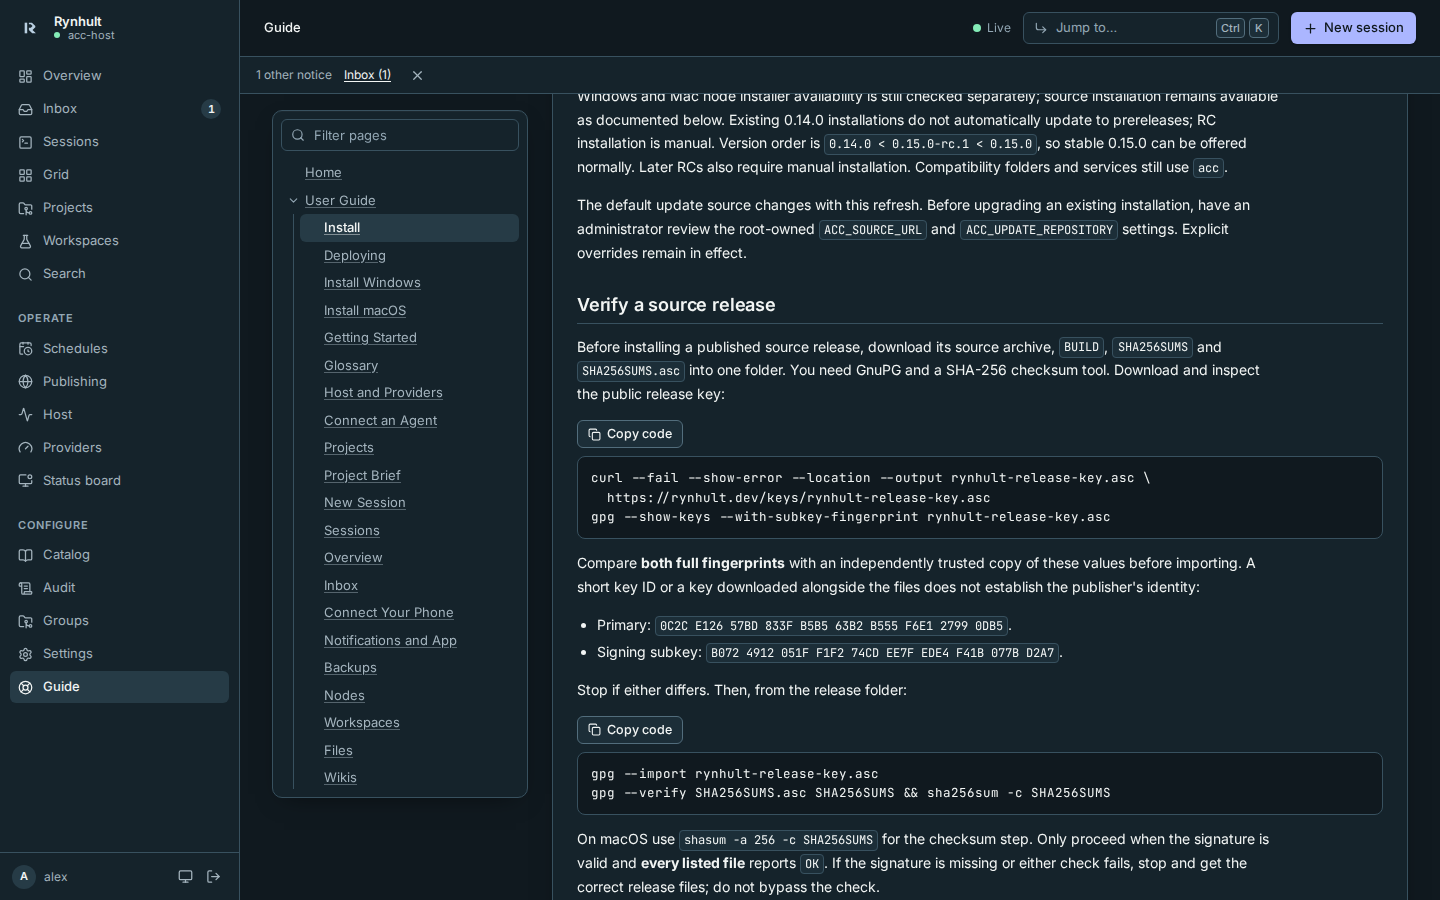Open the Connect an Agent page
This screenshot has height=900, width=1440.
[x=380, y=421]
